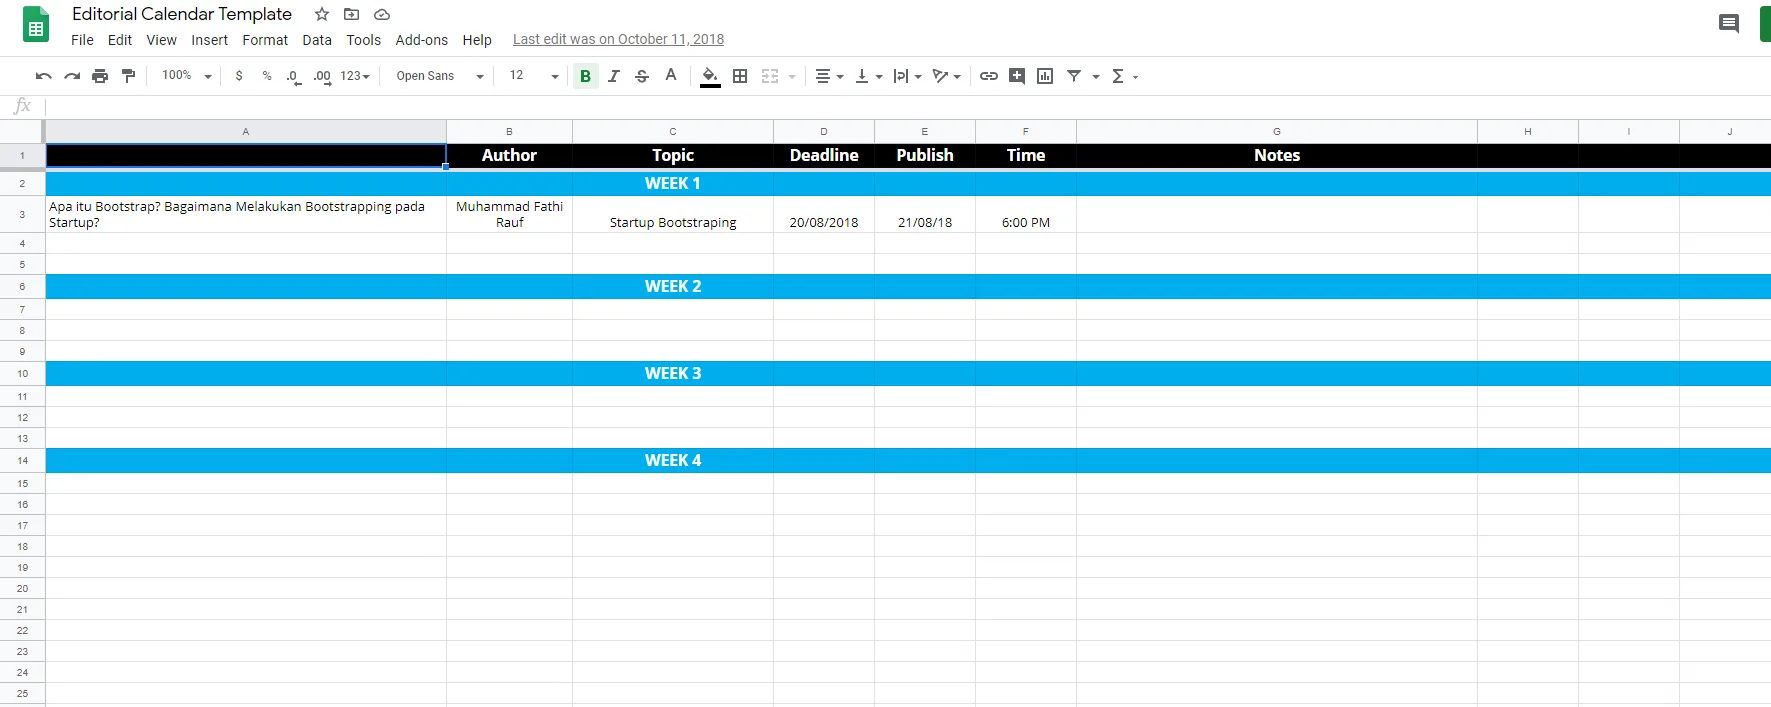The image size is (1771, 707).
Task: Open the Help menu
Action: pos(477,40)
